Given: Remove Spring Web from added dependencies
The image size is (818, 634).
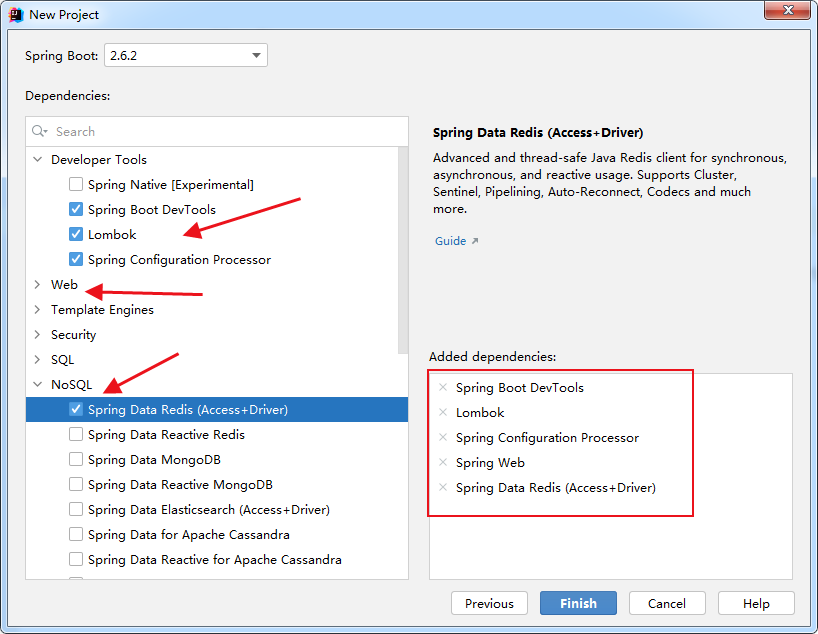Looking at the screenshot, I should pyautogui.click(x=443, y=462).
